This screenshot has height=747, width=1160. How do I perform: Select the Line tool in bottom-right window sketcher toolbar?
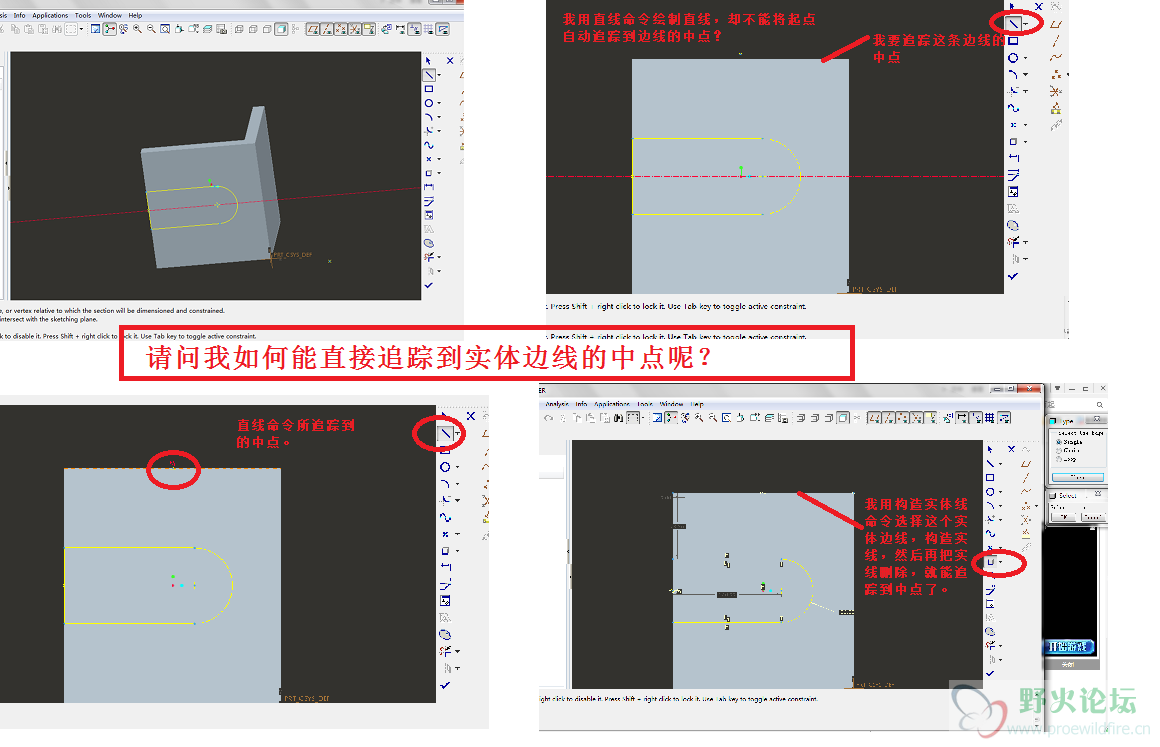click(x=990, y=464)
